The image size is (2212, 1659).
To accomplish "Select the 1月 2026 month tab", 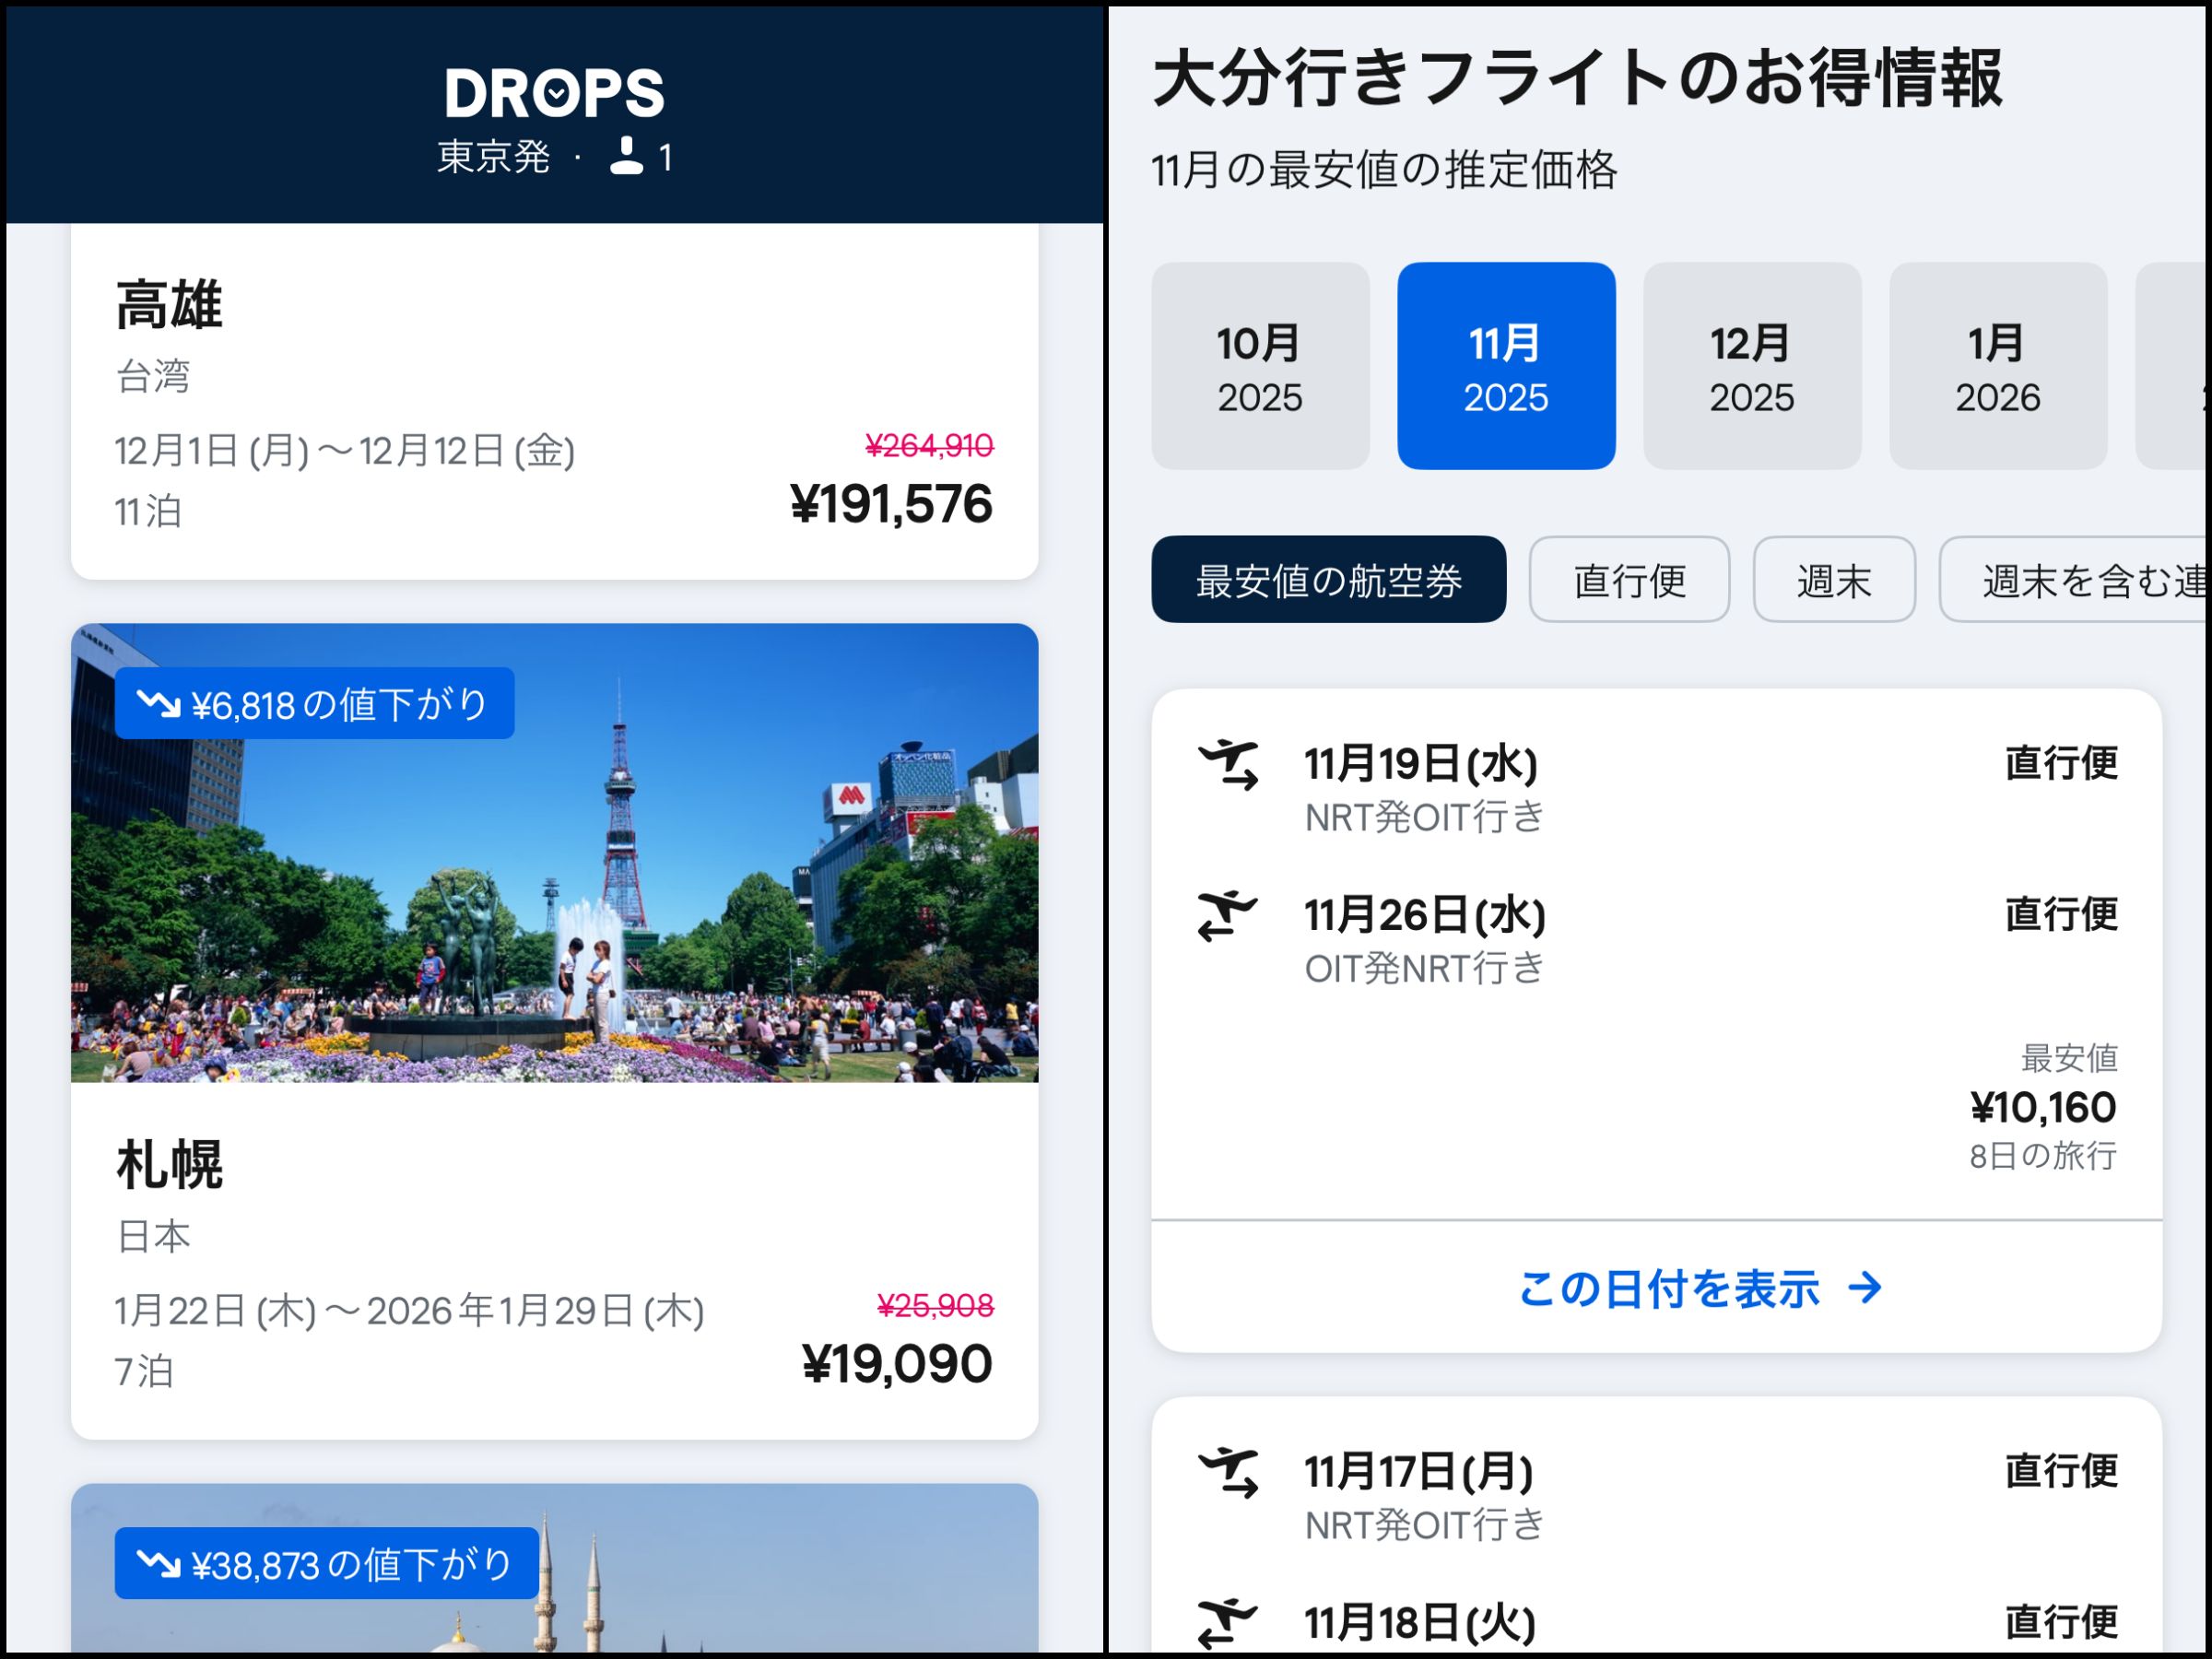I will (x=1997, y=367).
